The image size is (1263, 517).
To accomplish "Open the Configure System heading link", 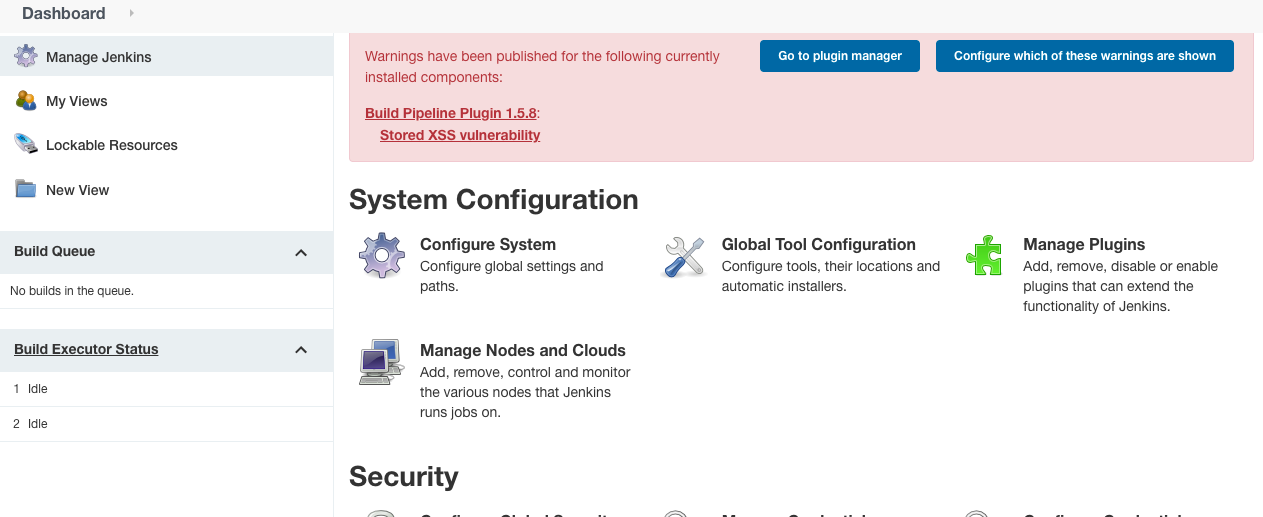I will point(488,244).
